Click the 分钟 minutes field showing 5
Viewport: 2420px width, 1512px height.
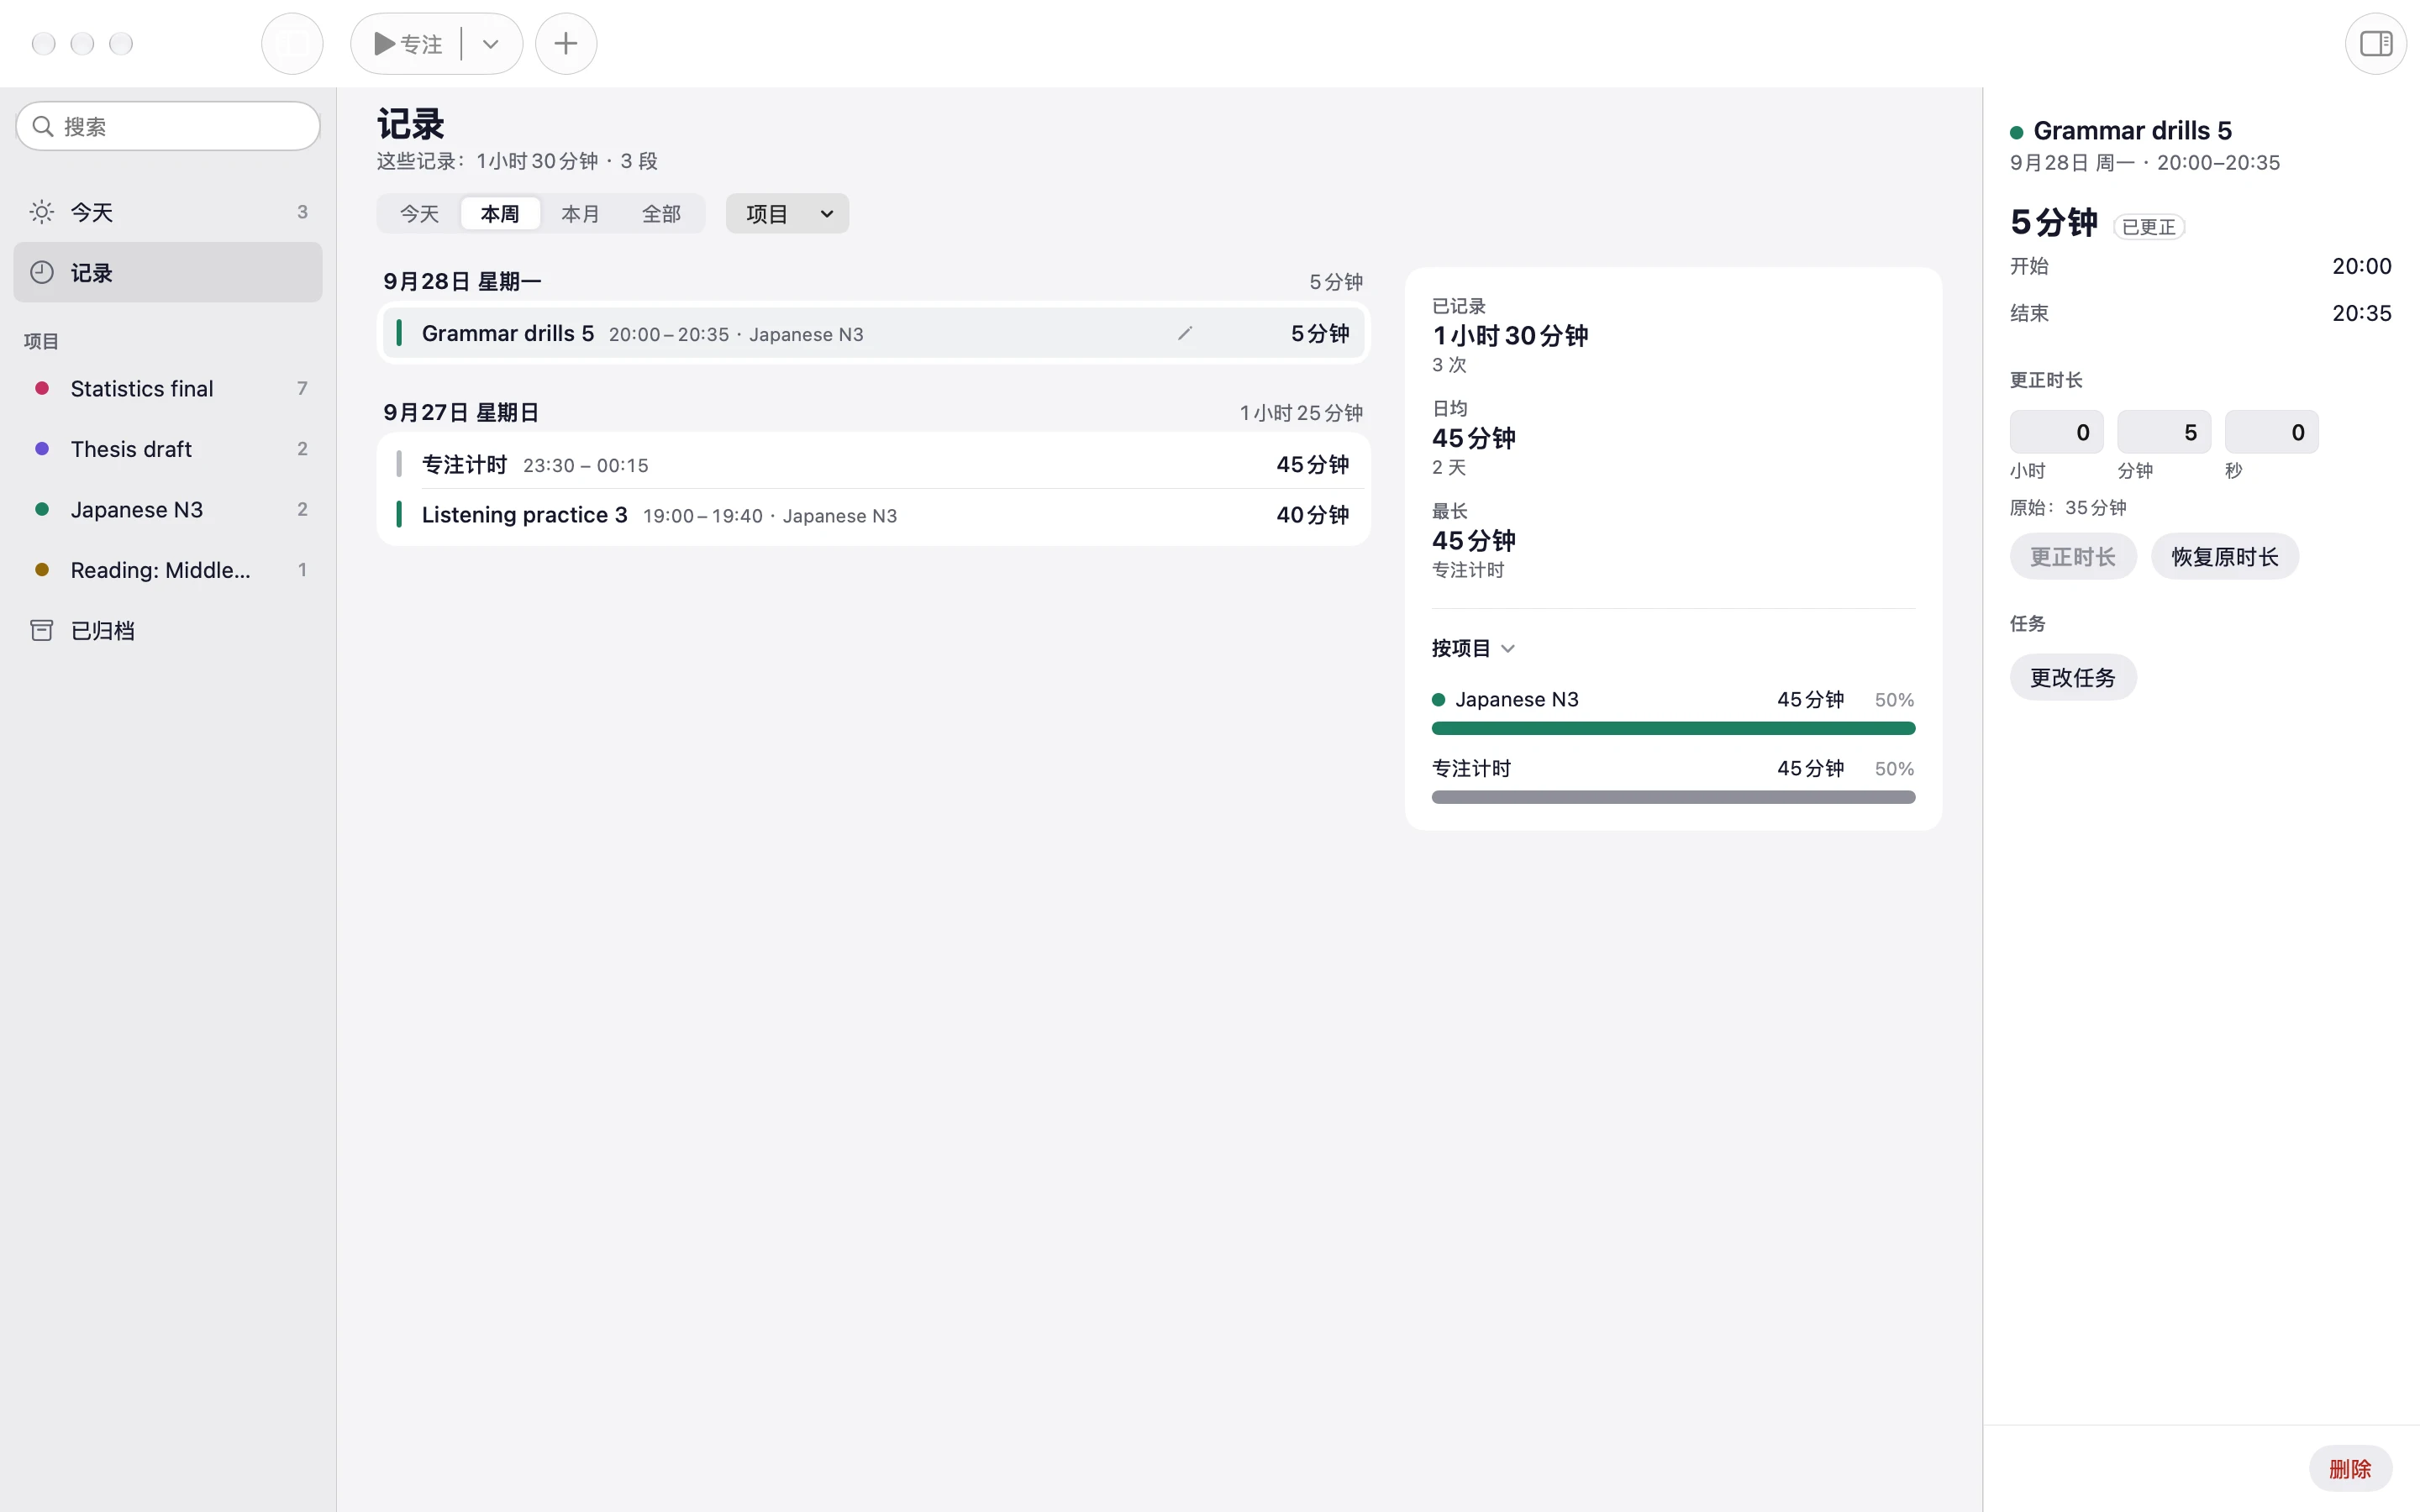(2164, 433)
